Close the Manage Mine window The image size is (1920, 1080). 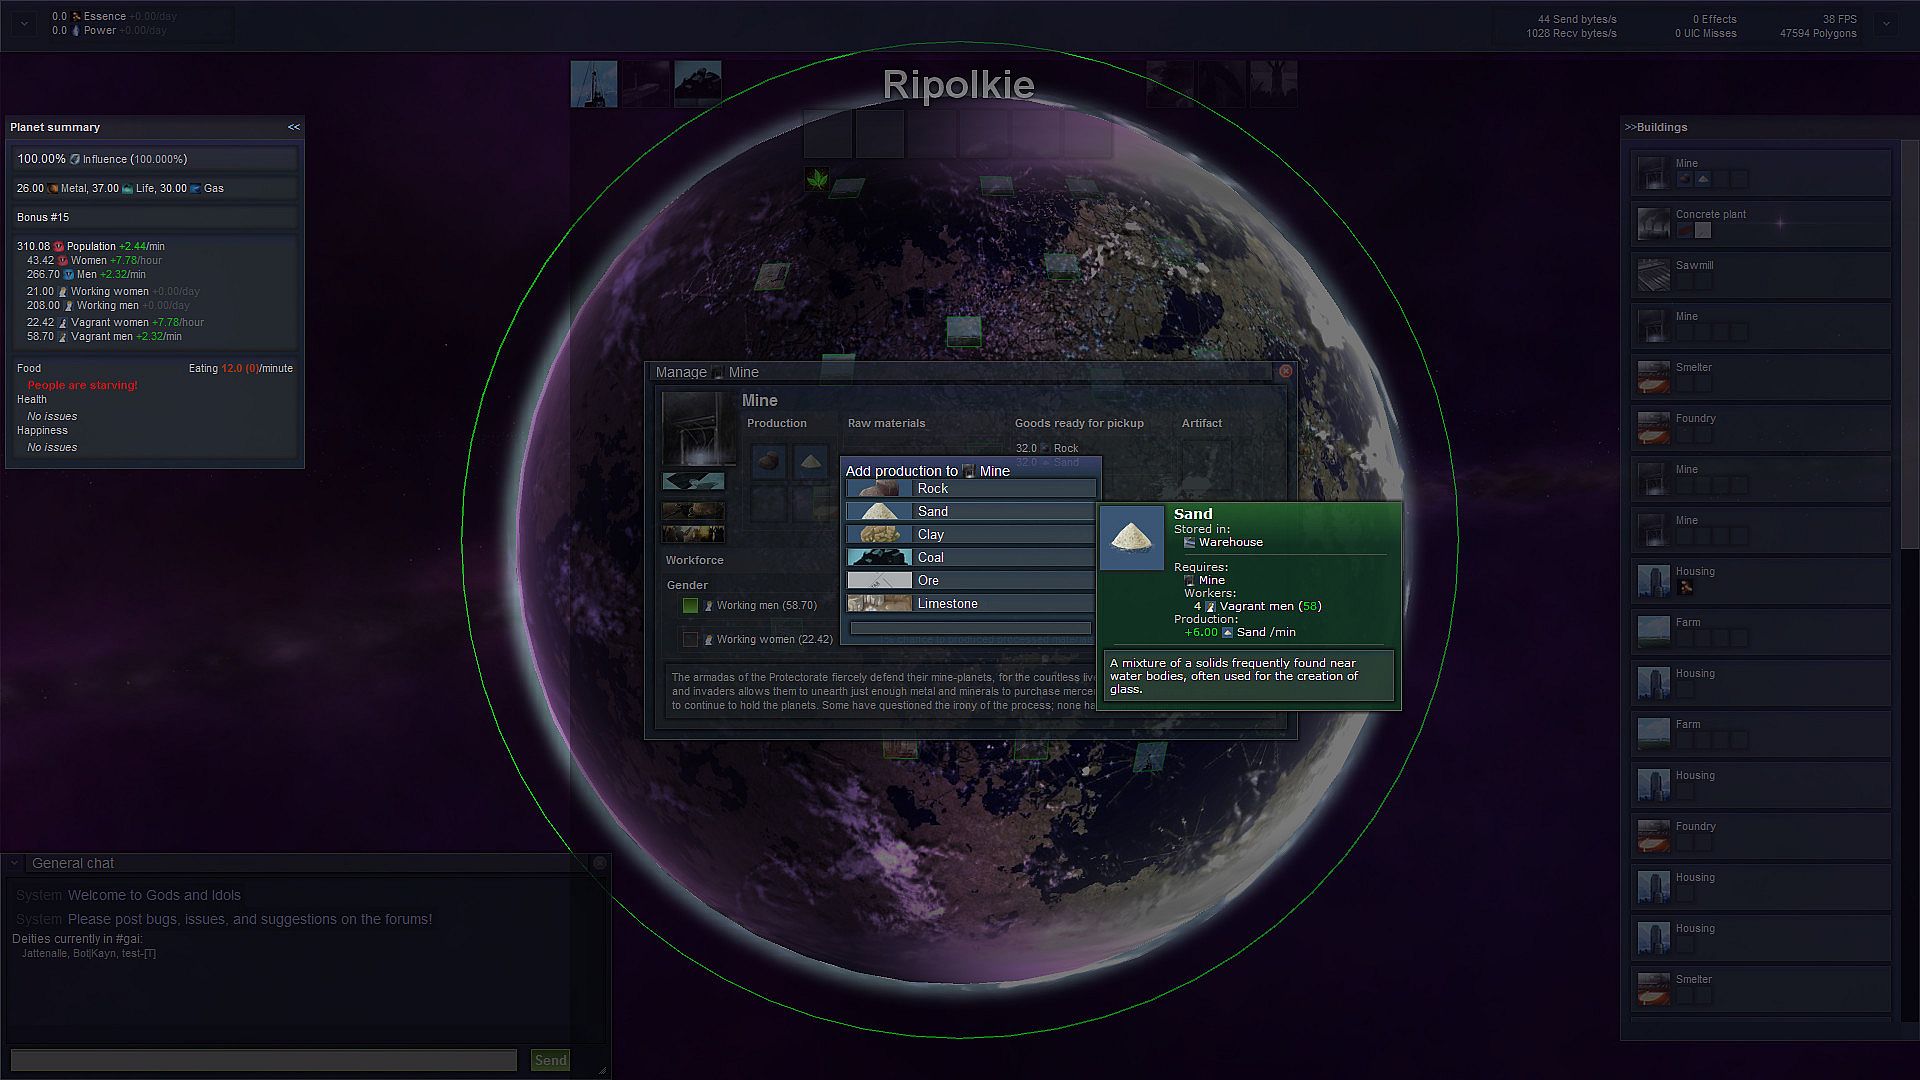1286,371
